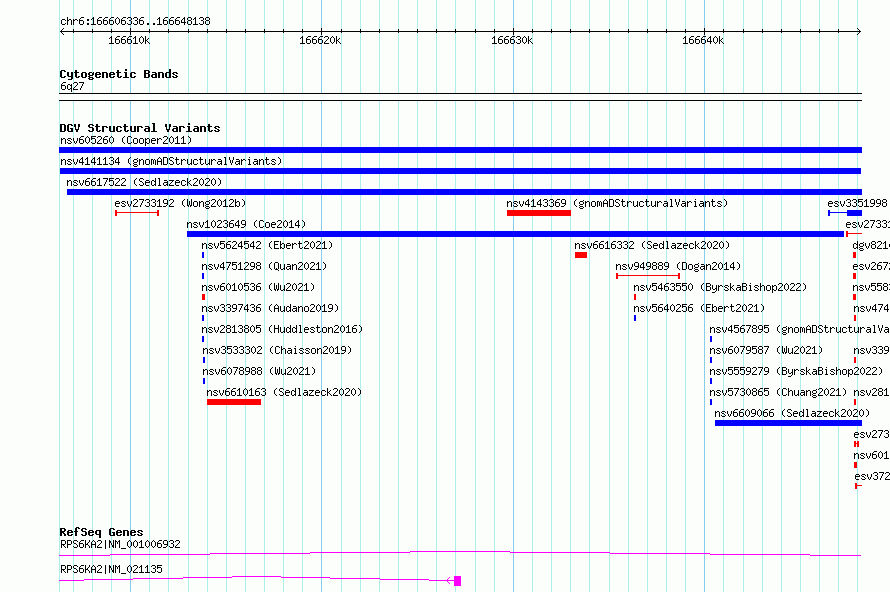The height and width of the screenshot is (592, 890).
Task: Click the RPS6KA2|NM_021135 gene label
Action: pos(111,569)
